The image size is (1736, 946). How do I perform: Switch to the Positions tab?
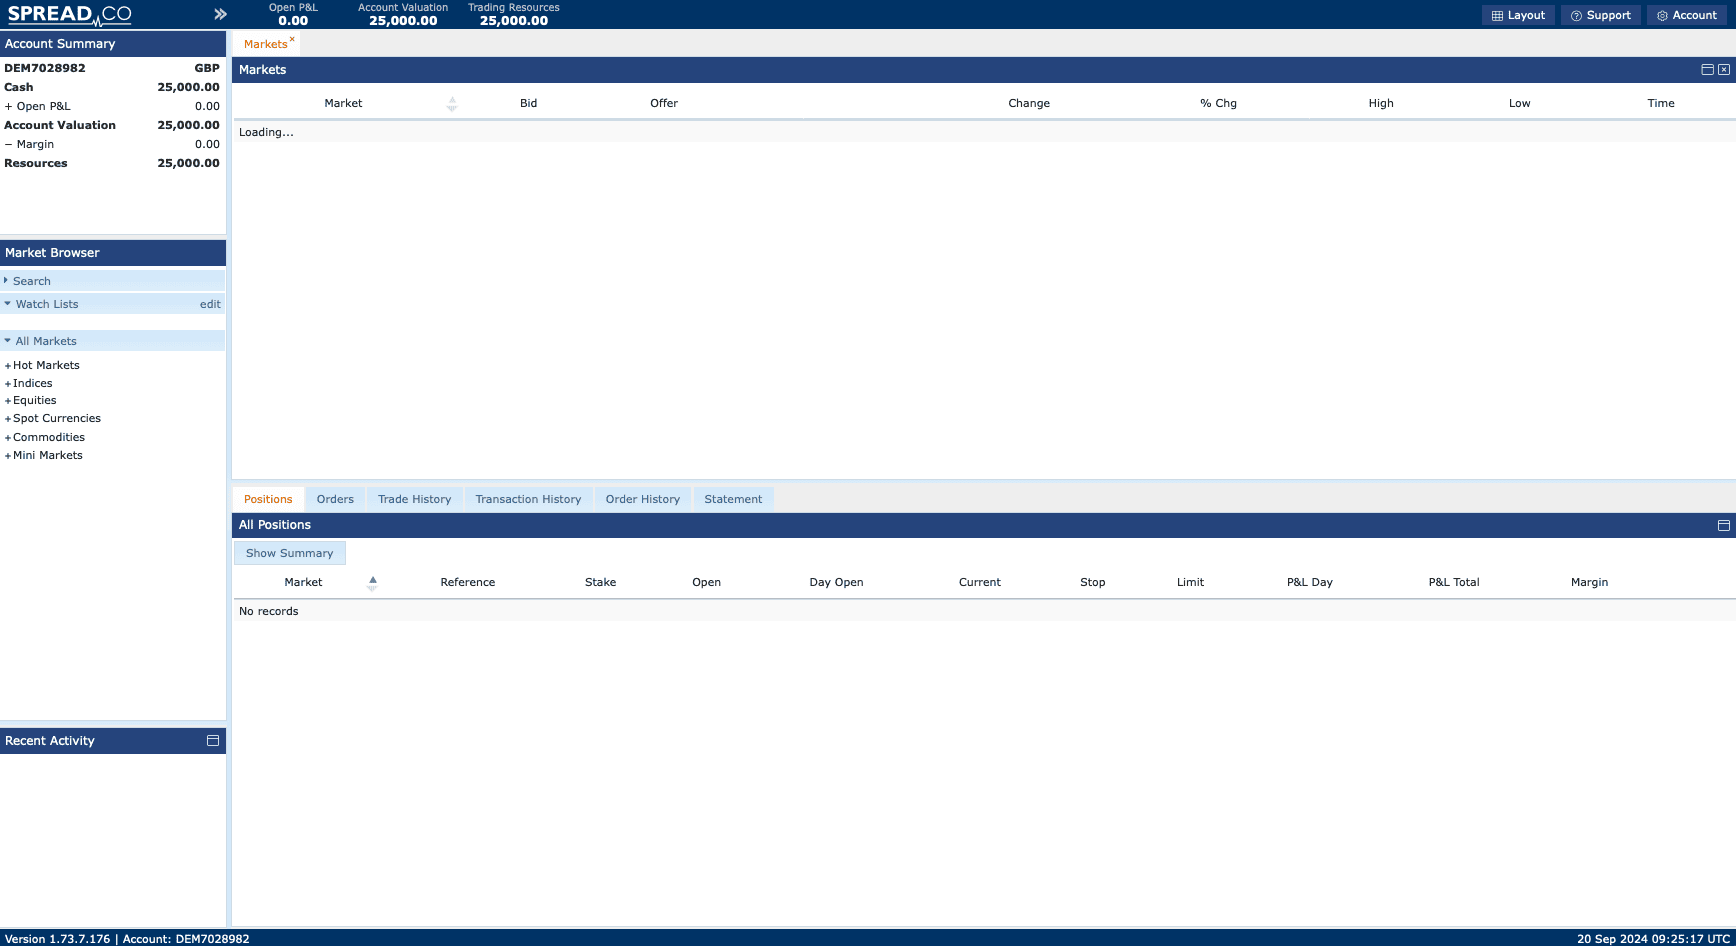coord(268,499)
